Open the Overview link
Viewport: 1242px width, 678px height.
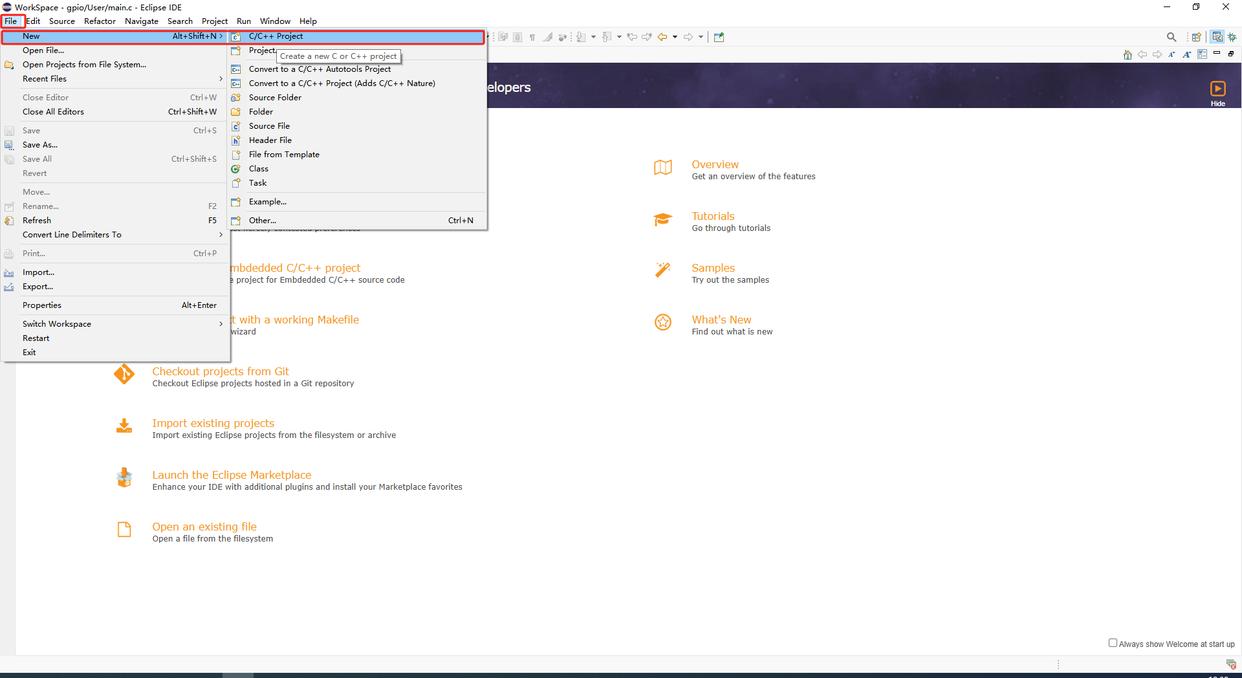coord(715,164)
